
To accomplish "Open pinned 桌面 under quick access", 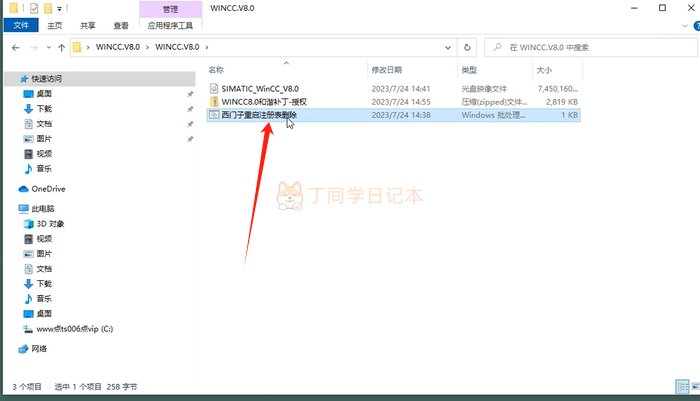I will pos(44,94).
